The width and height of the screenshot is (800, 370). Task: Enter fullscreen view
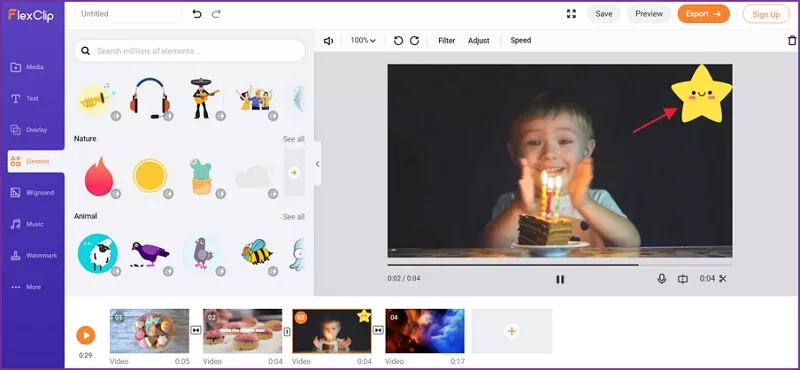571,14
